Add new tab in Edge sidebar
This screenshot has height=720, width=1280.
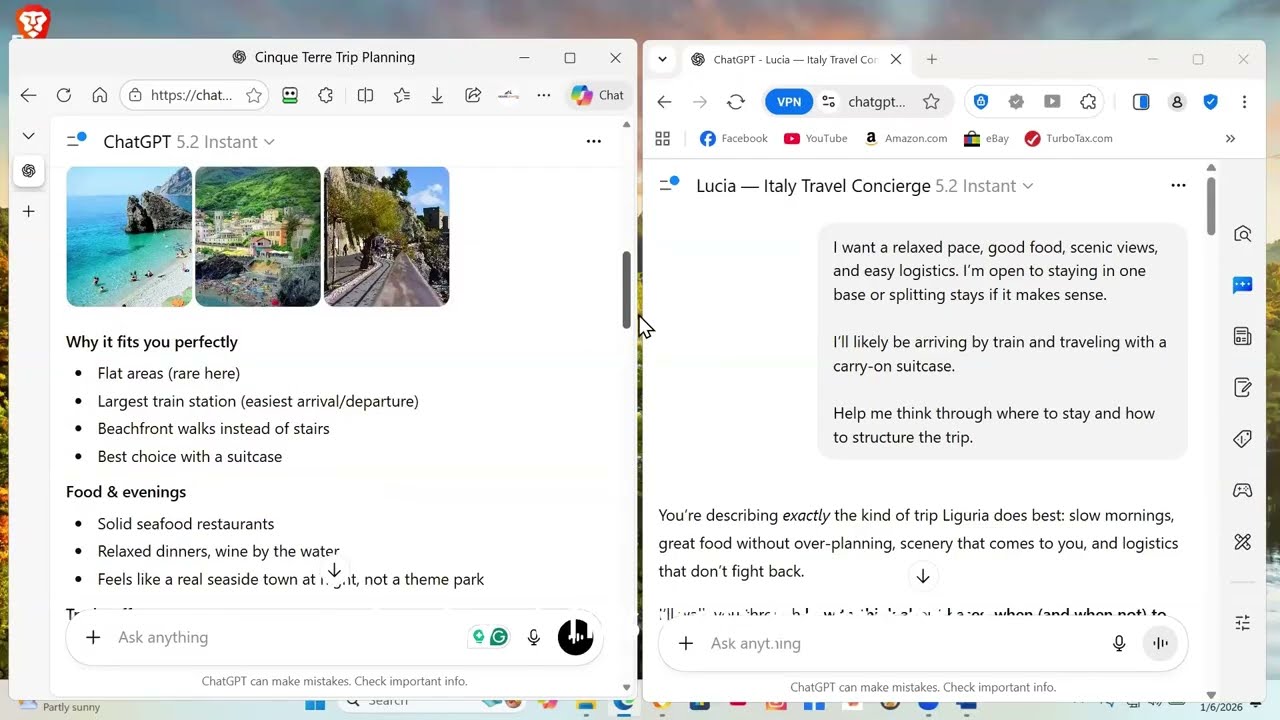pos(28,211)
